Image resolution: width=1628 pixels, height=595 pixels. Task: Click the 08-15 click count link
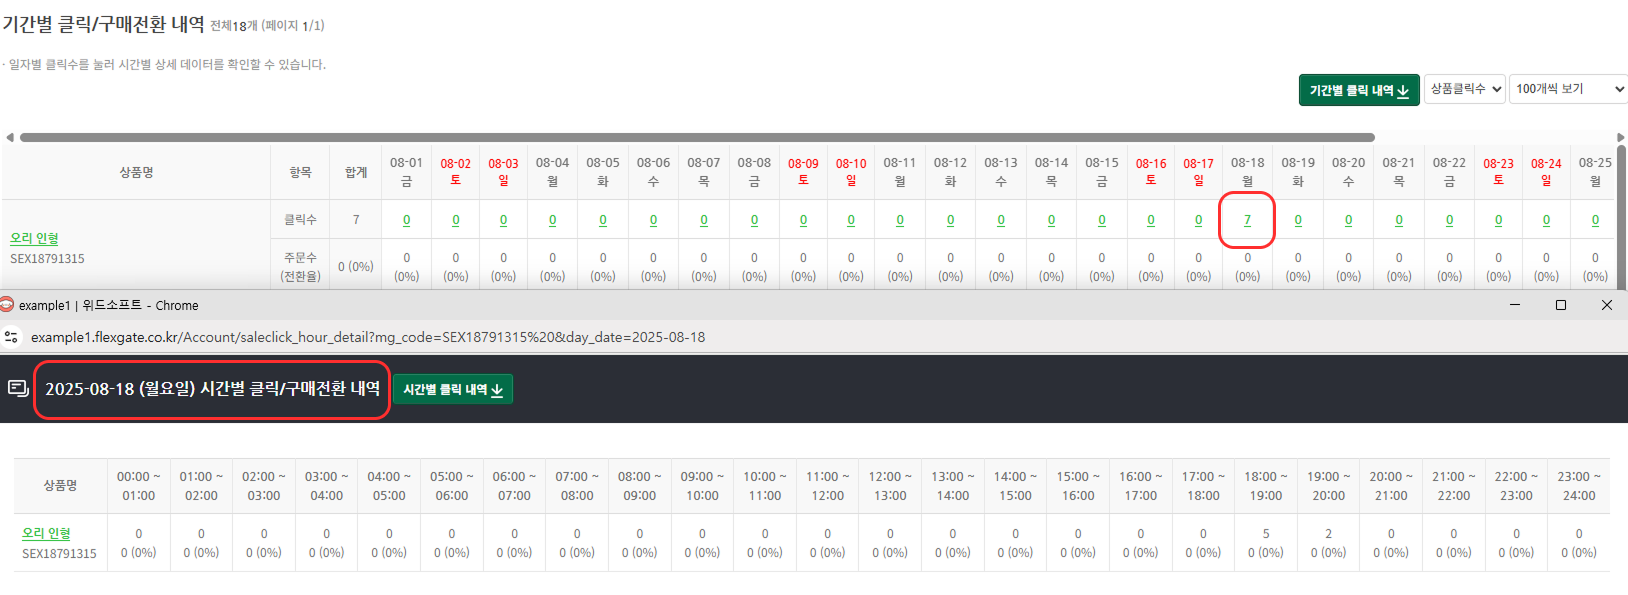pyautogui.click(x=1102, y=220)
